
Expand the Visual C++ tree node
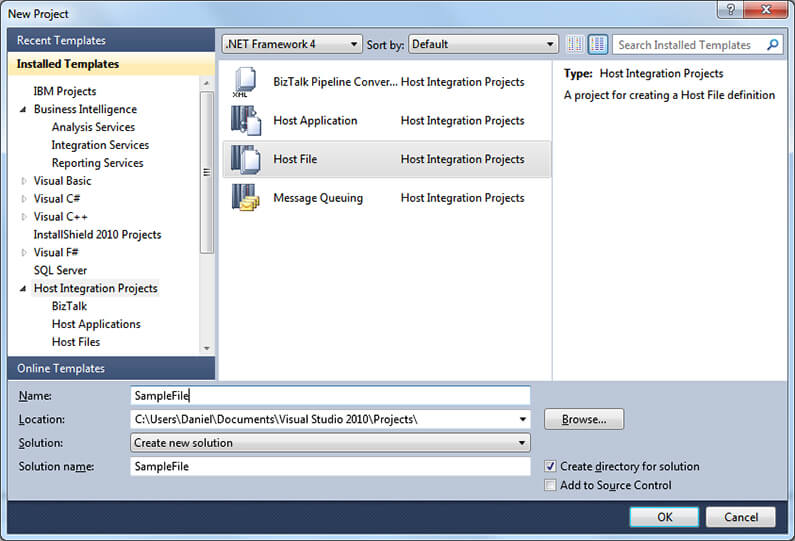point(23,217)
